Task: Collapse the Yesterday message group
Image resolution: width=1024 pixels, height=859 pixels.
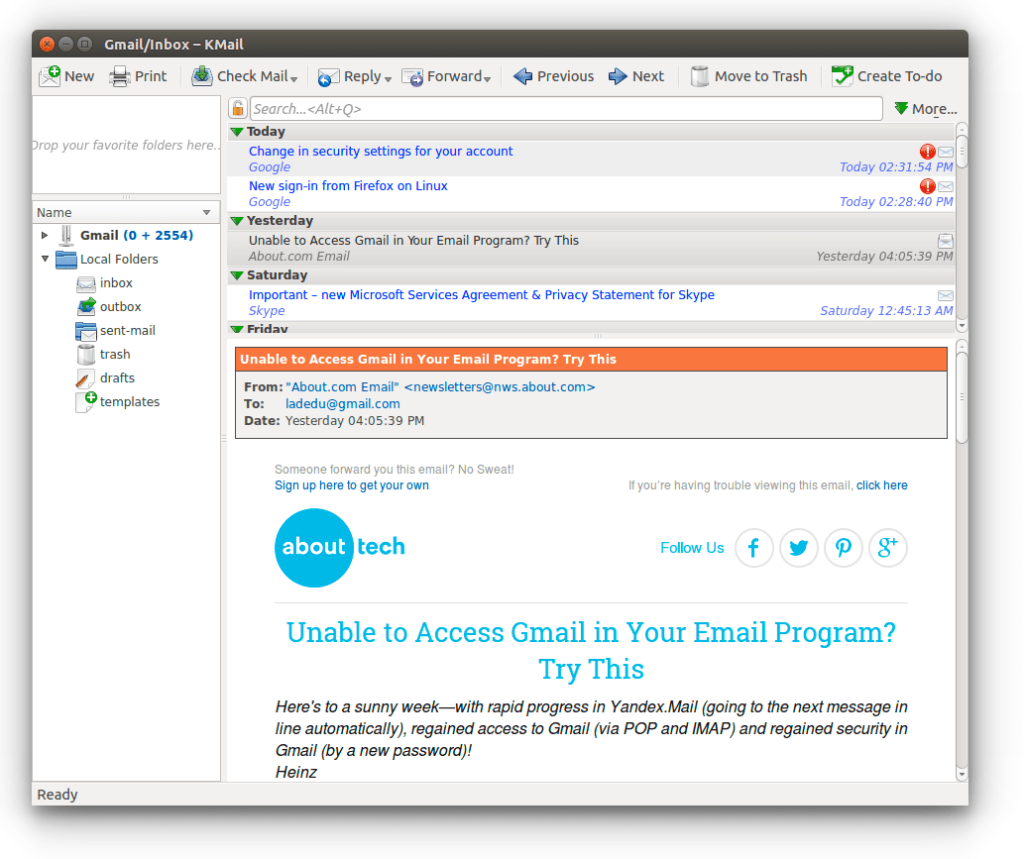Action: point(237,221)
